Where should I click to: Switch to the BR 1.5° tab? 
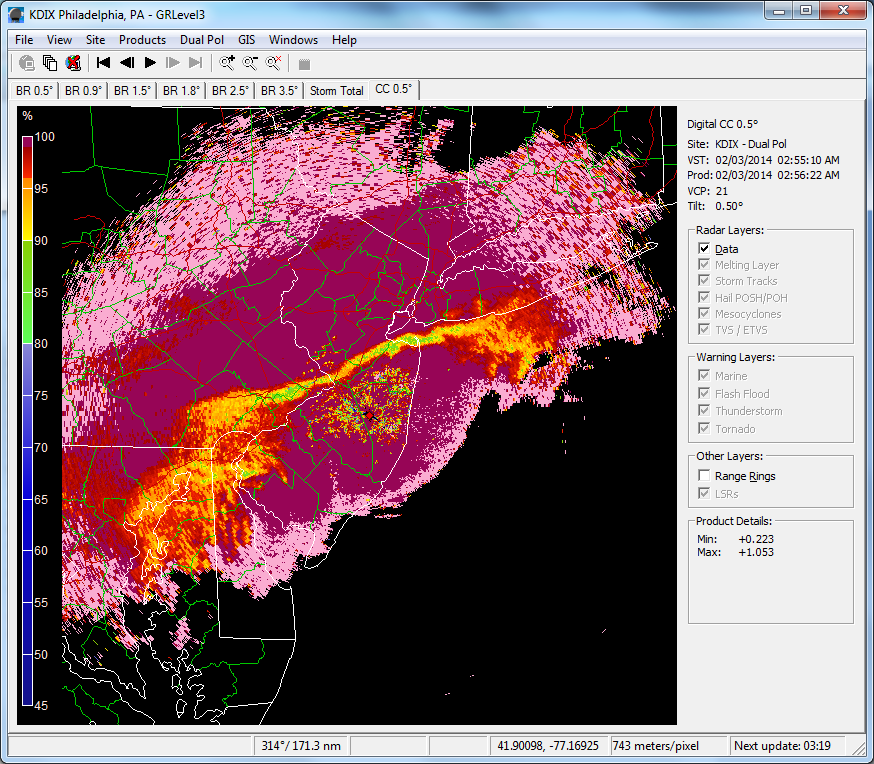pyautogui.click(x=133, y=91)
